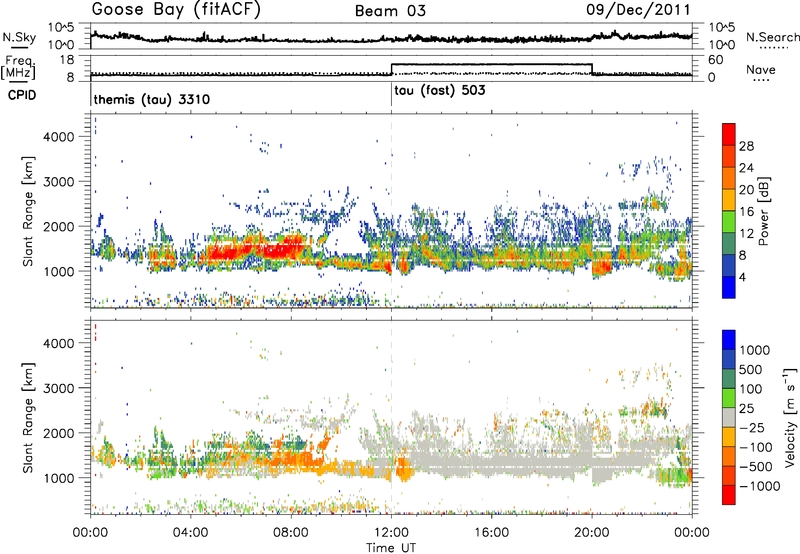
Task: Click the date '09/Dec/2011'
Action: [x=638, y=10]
